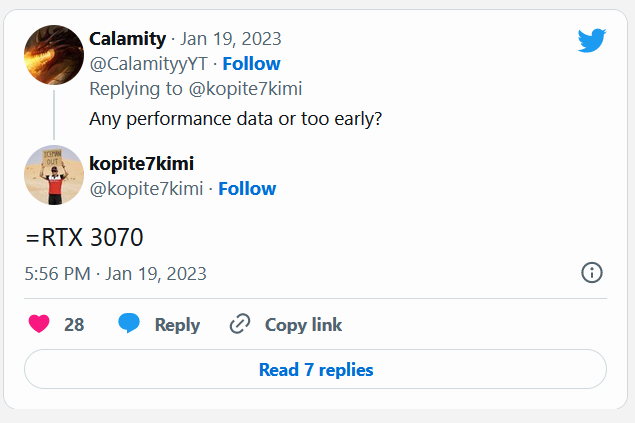Open kopite7kimi's profile avatar
The height and width of the screenshot is (423, 635).
pos(54,175)
